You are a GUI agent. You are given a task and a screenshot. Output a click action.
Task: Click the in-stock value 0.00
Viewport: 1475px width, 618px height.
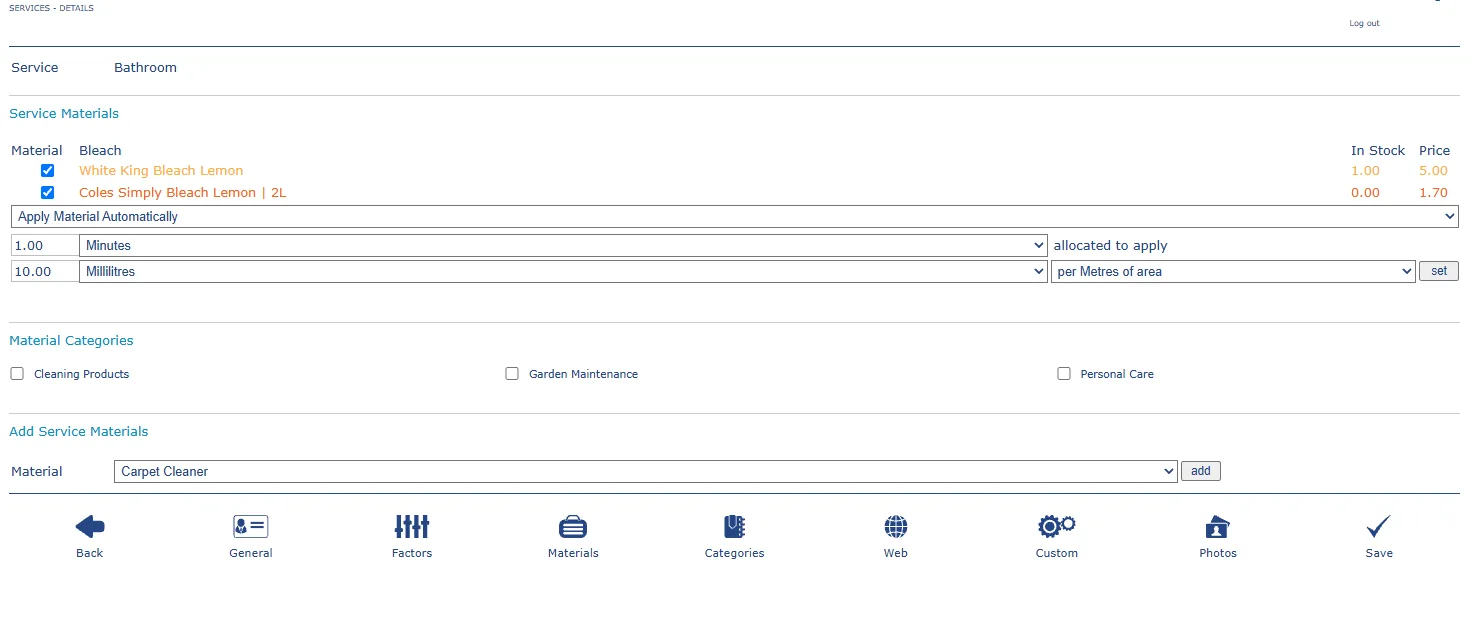tap(1365, 193)
